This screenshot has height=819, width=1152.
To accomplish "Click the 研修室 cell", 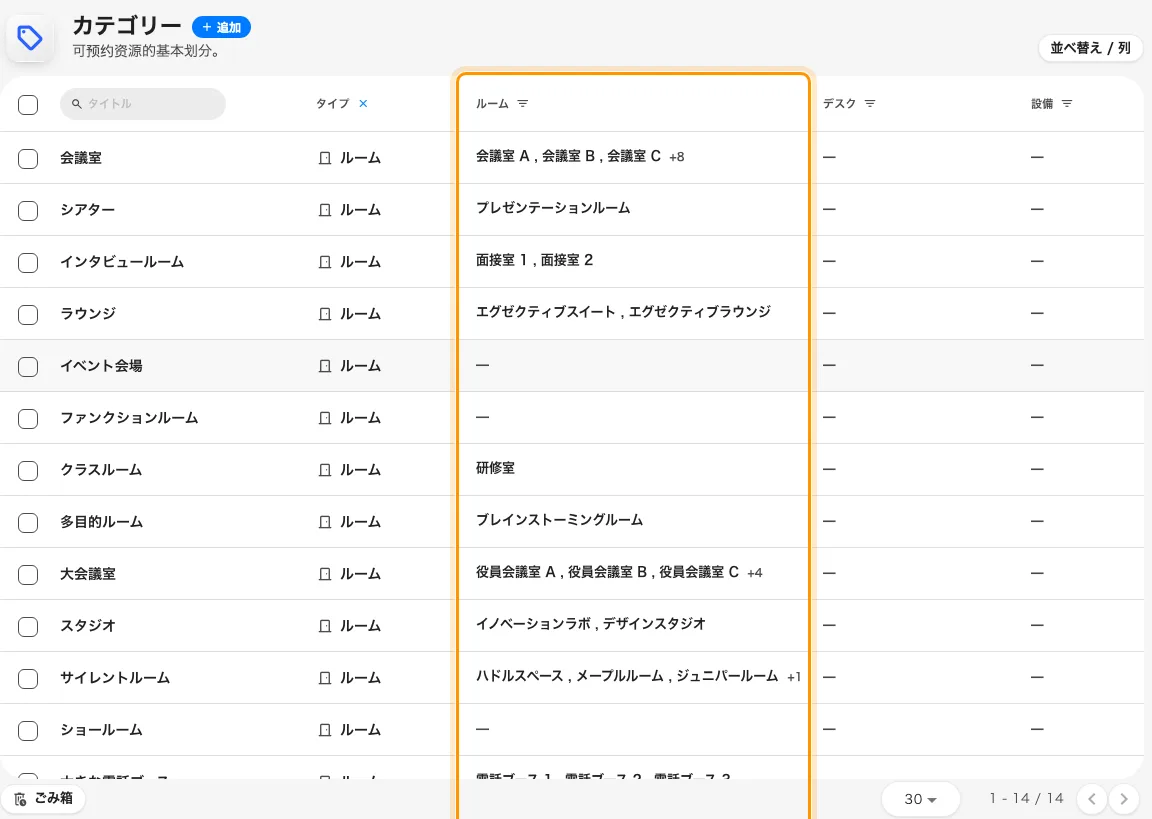I will tap(495, 468).
